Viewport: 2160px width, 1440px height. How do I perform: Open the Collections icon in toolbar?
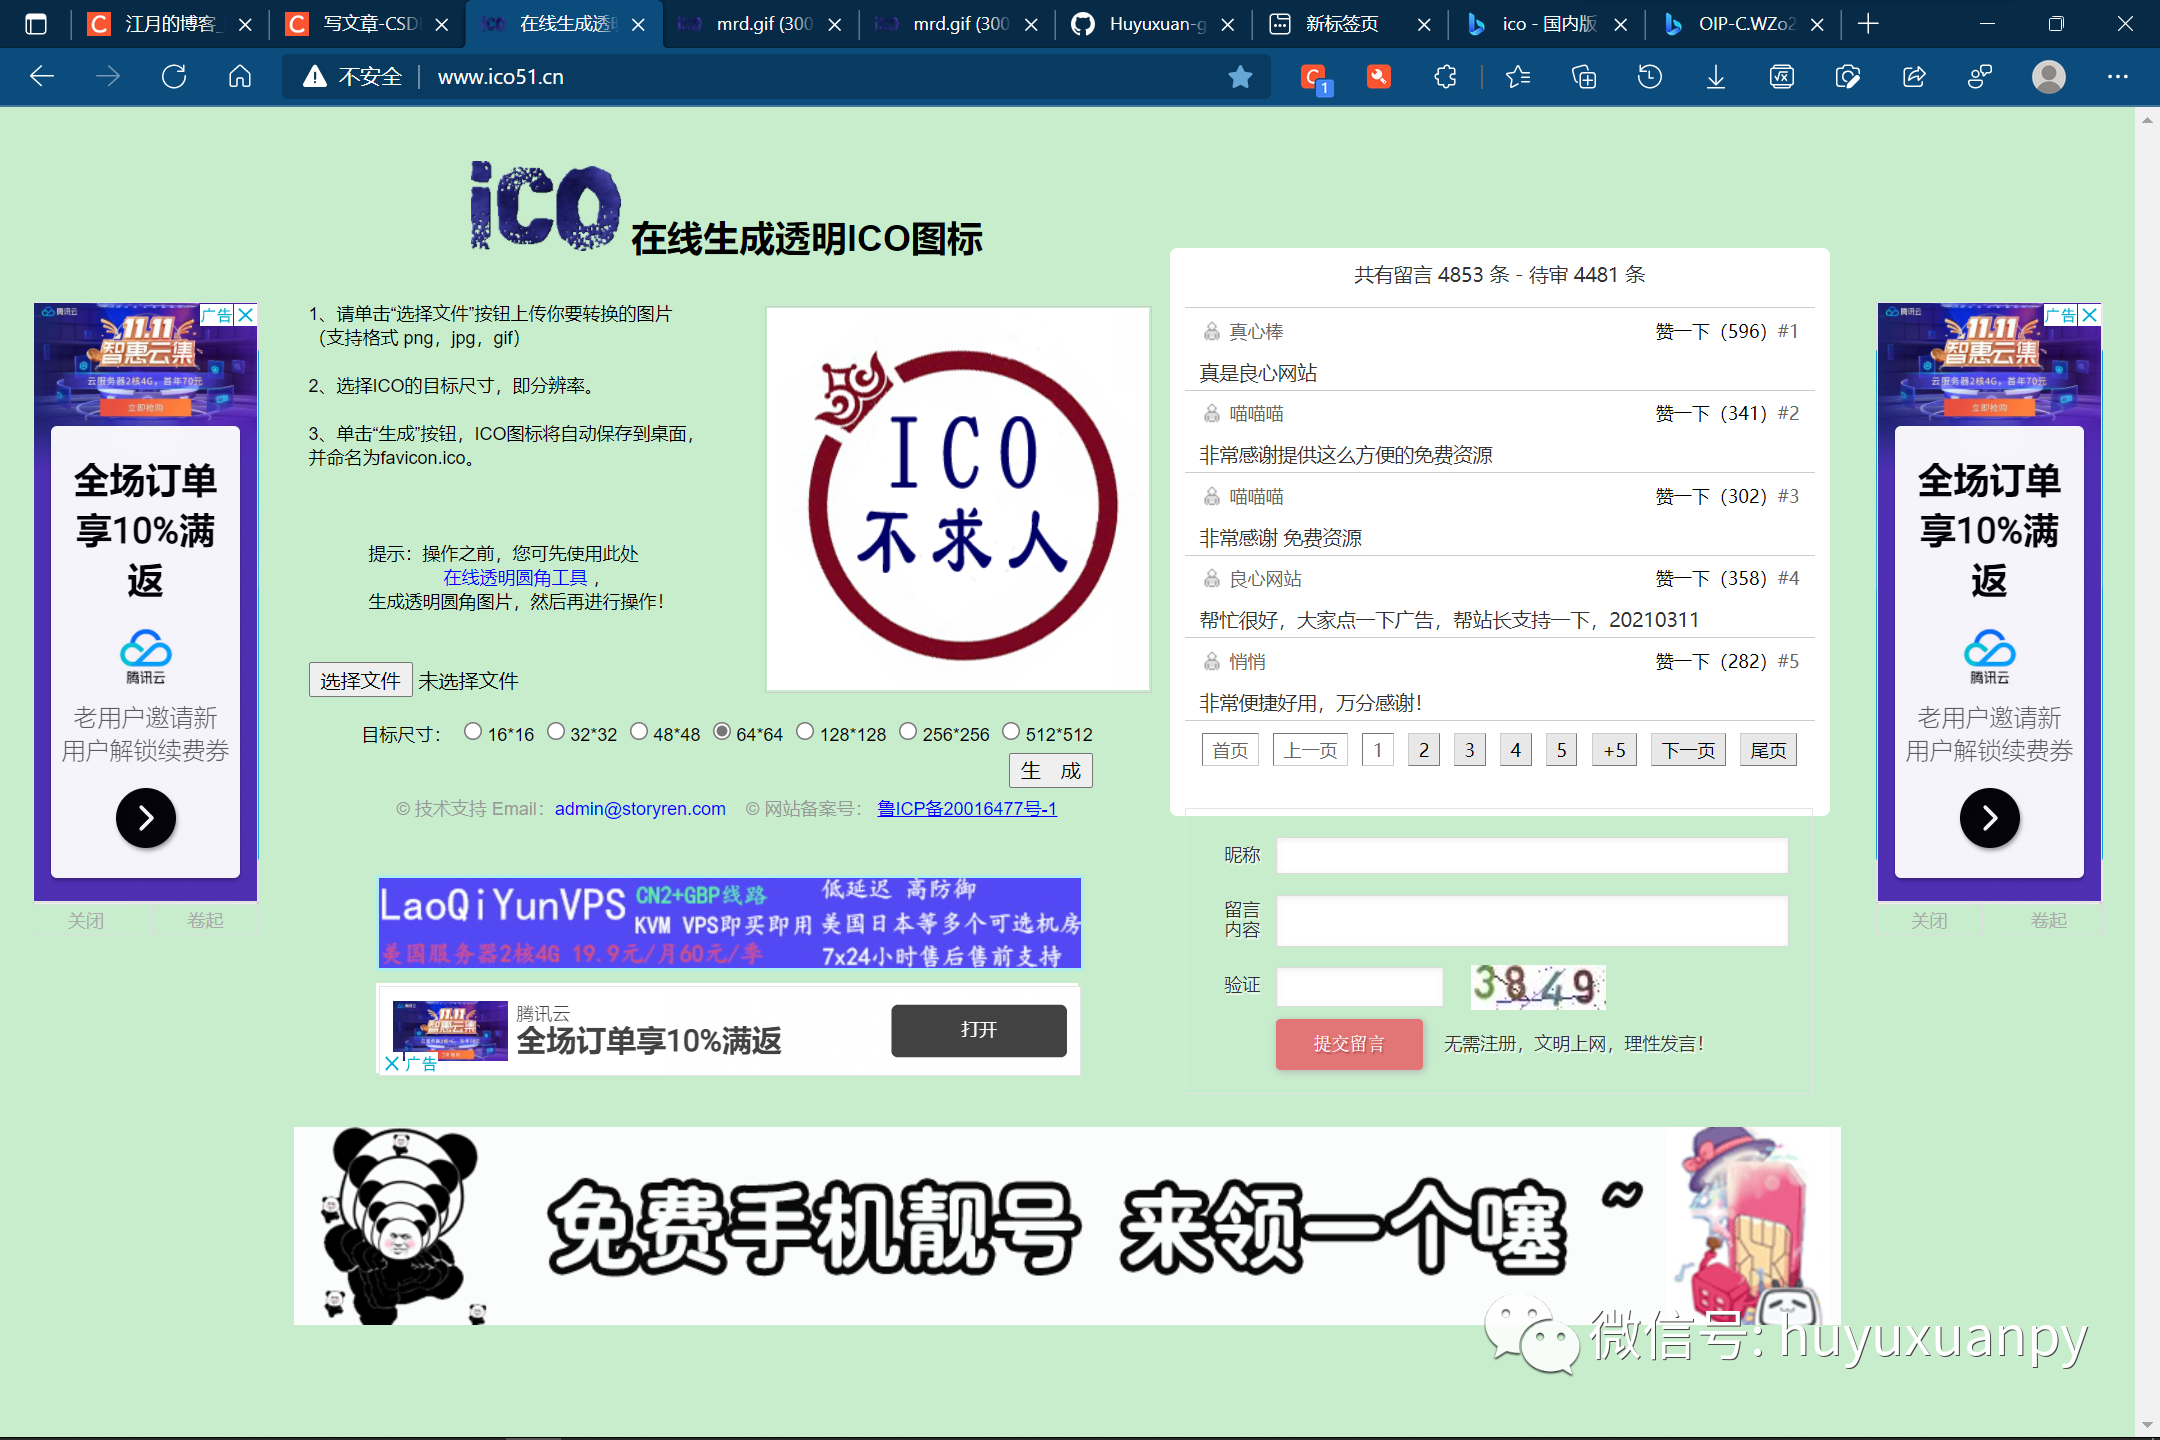coord(1583,76)
